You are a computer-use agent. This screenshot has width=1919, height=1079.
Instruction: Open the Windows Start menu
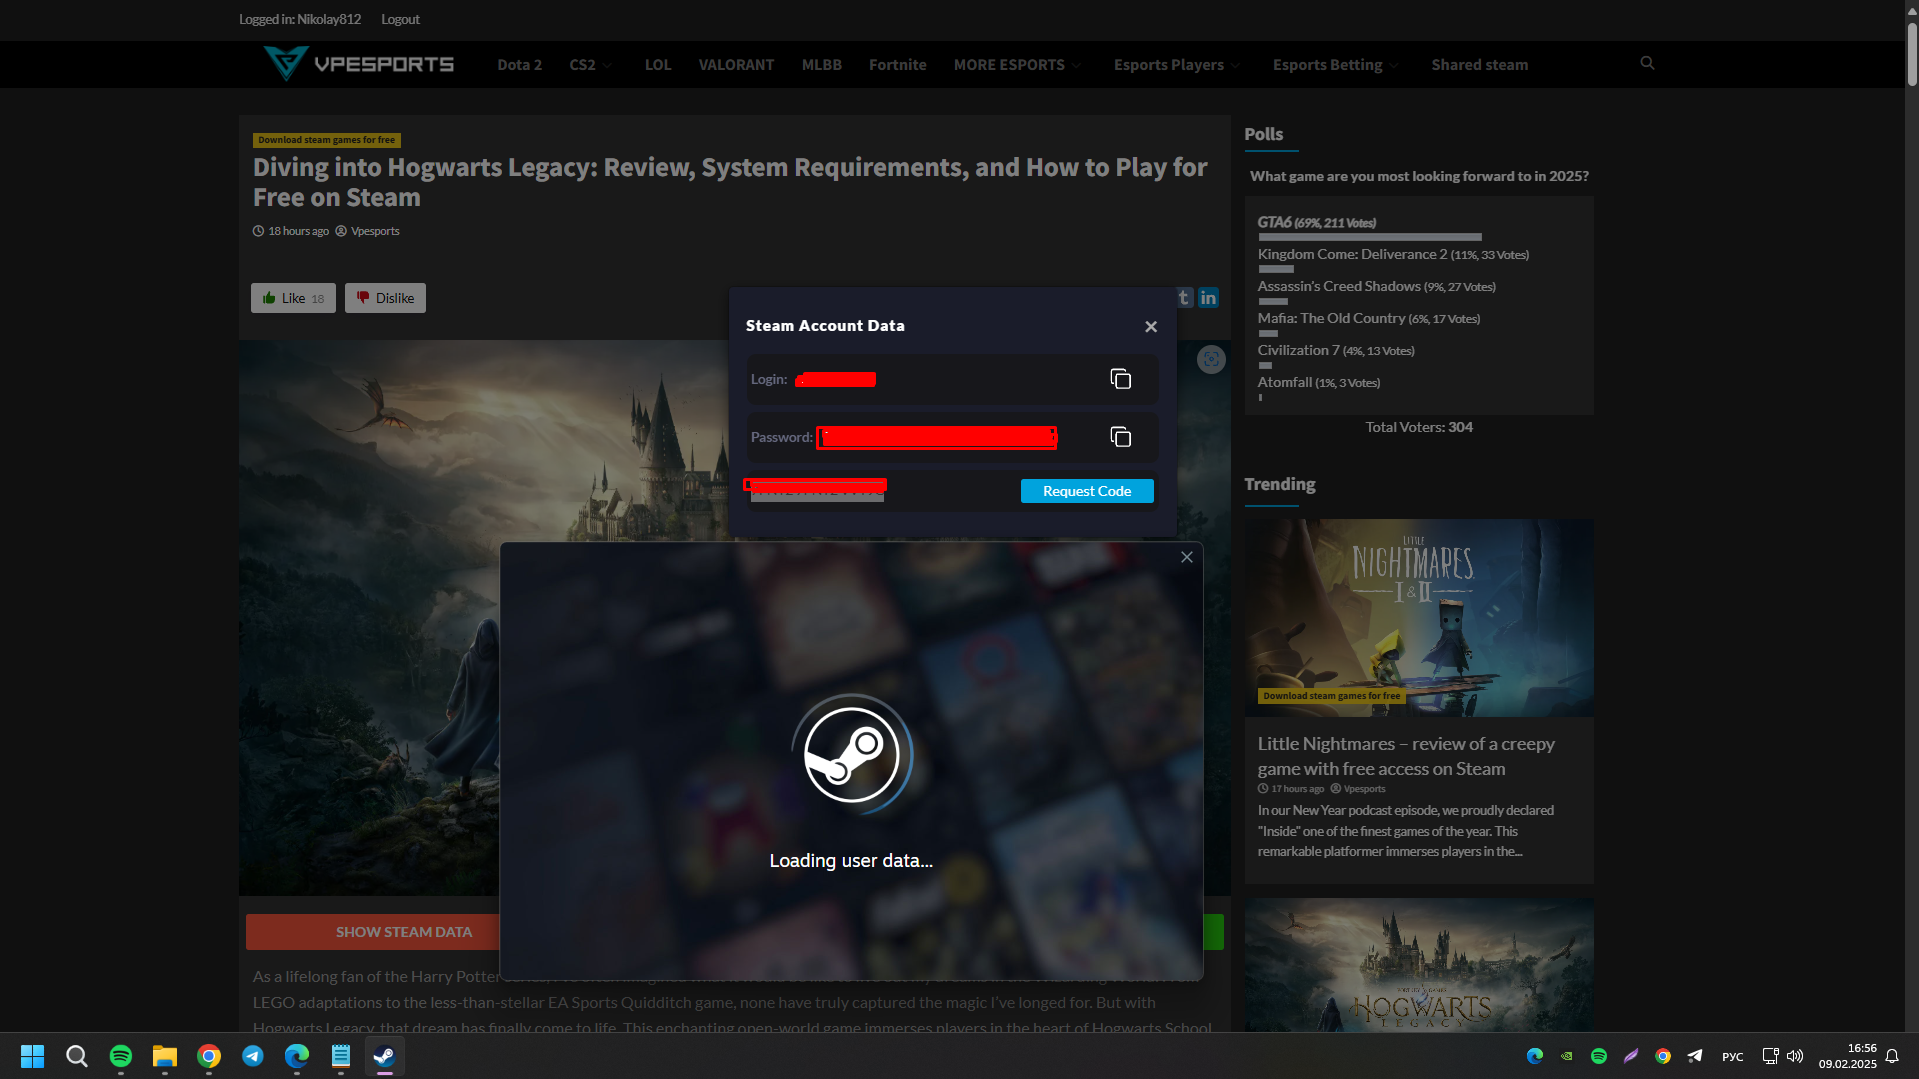click(32, 1056)
